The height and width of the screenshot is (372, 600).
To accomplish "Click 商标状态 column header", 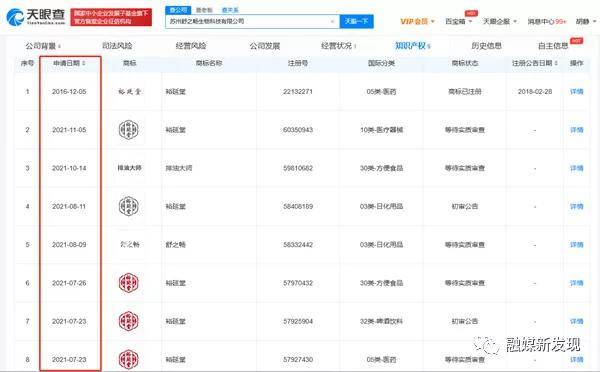I will pyautogui.click(x=465, y=63).
